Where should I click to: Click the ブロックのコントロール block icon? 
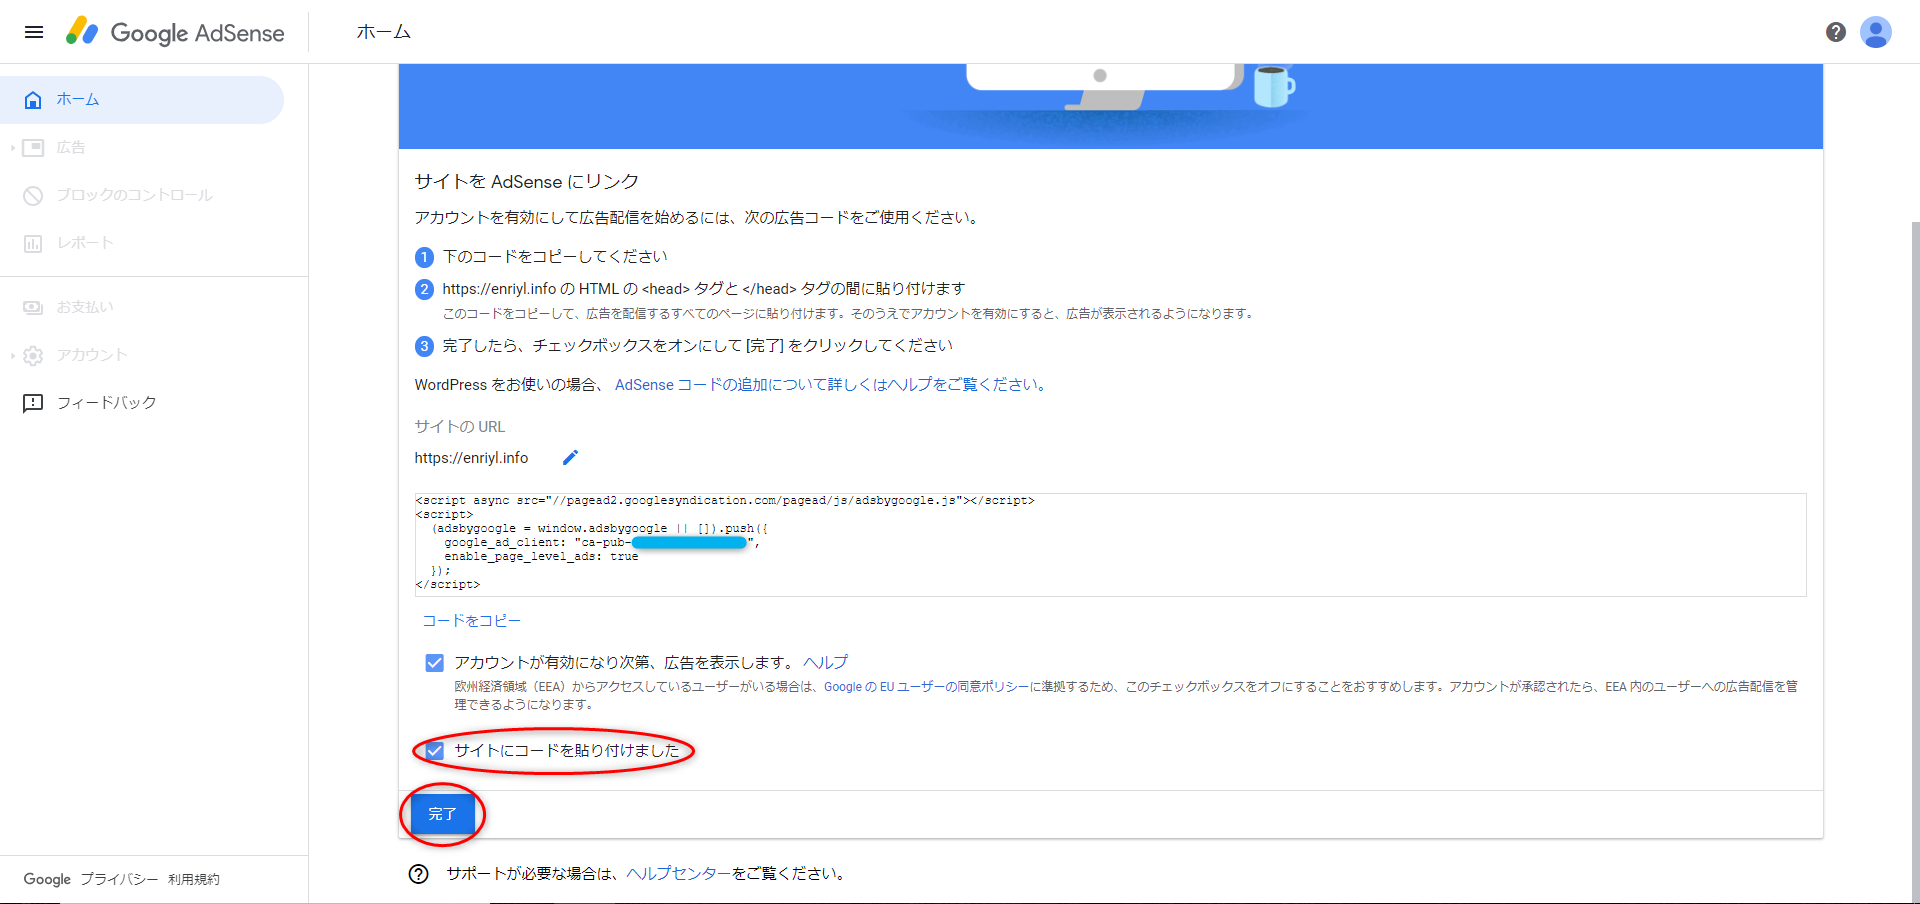click(x=33, y=195)
